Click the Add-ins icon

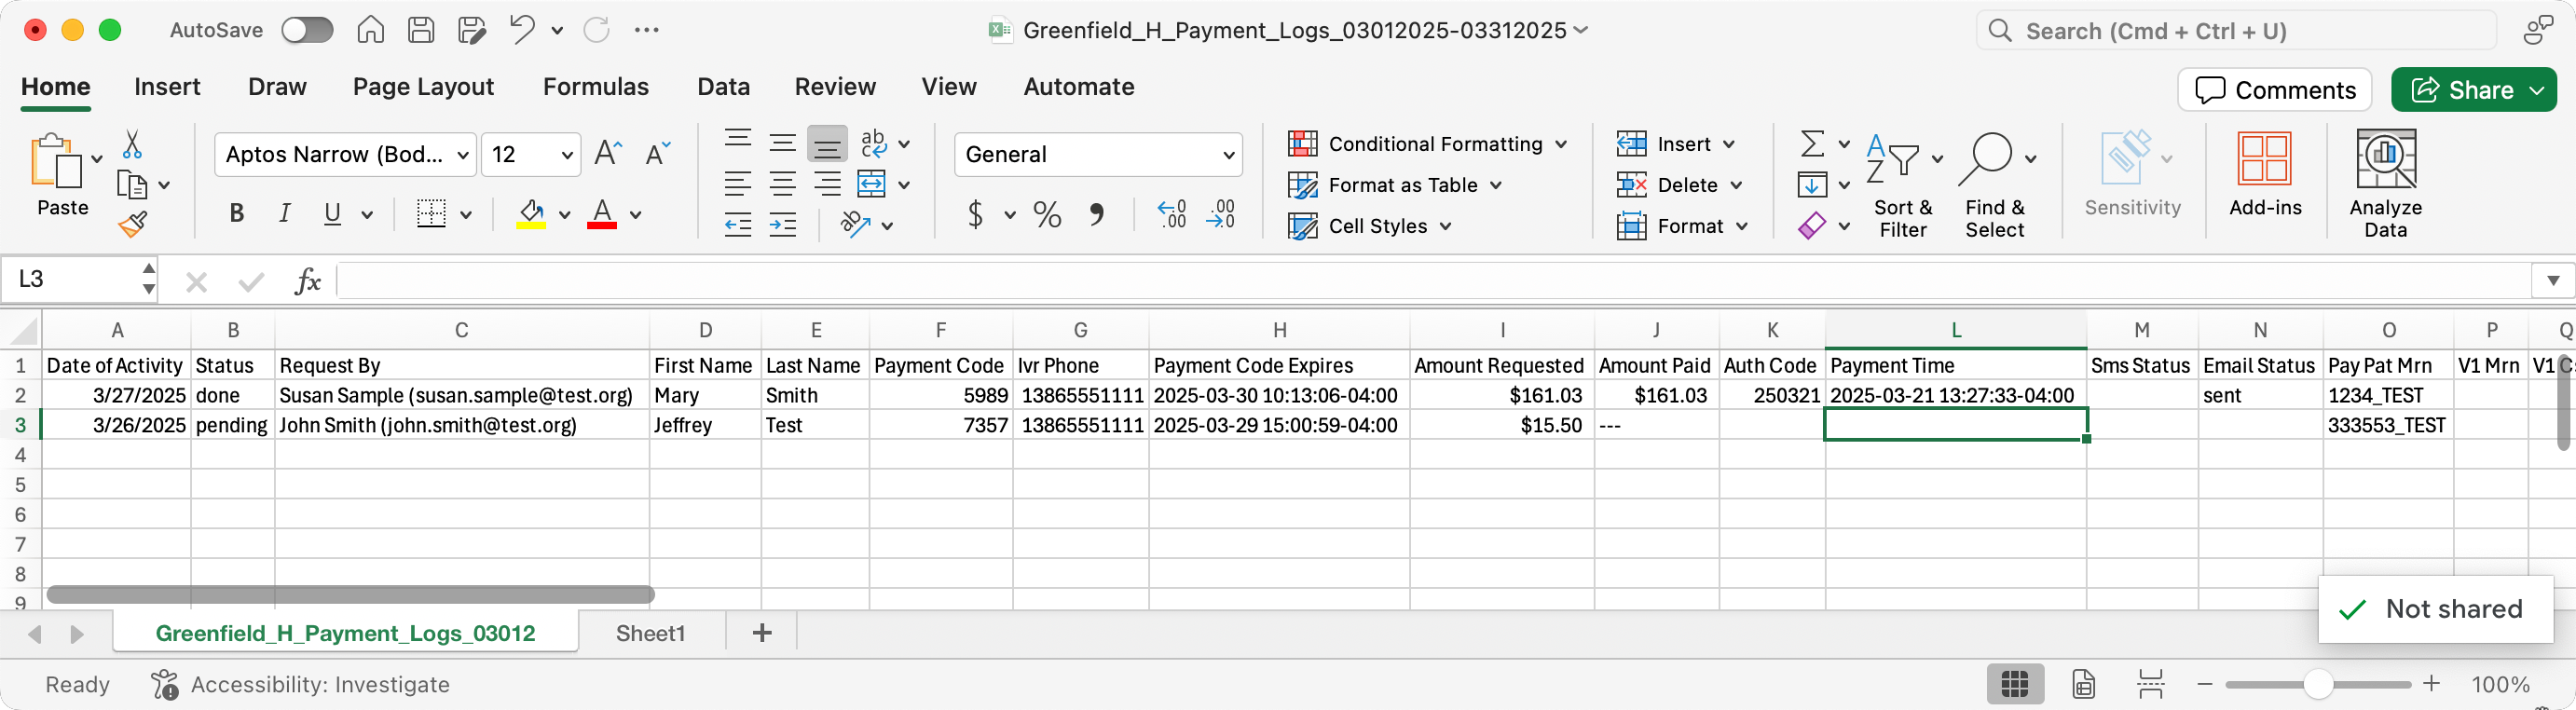pos(2265,173)
